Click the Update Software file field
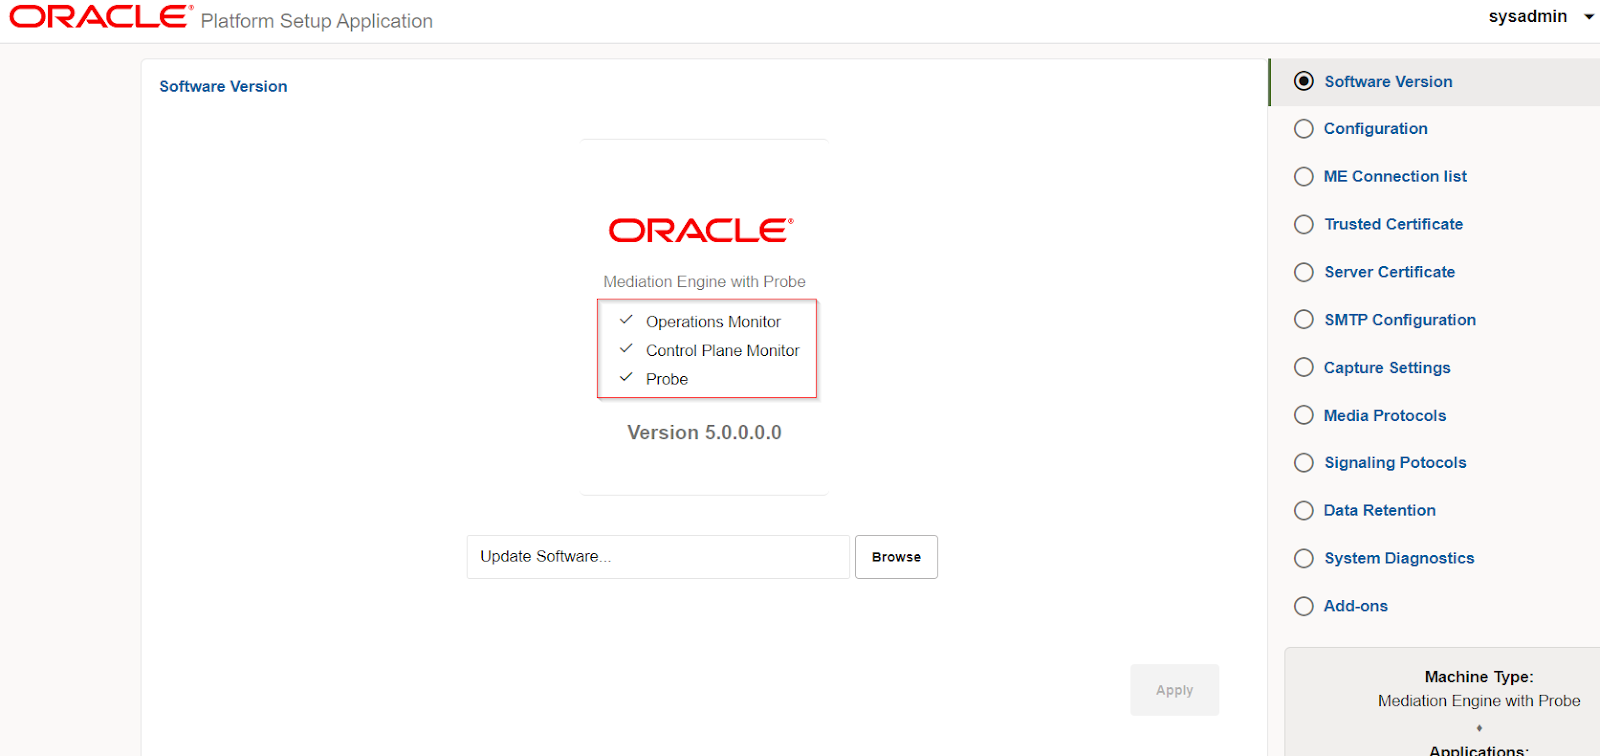Screen dimensions: 1600x756 tap(658, 557)
